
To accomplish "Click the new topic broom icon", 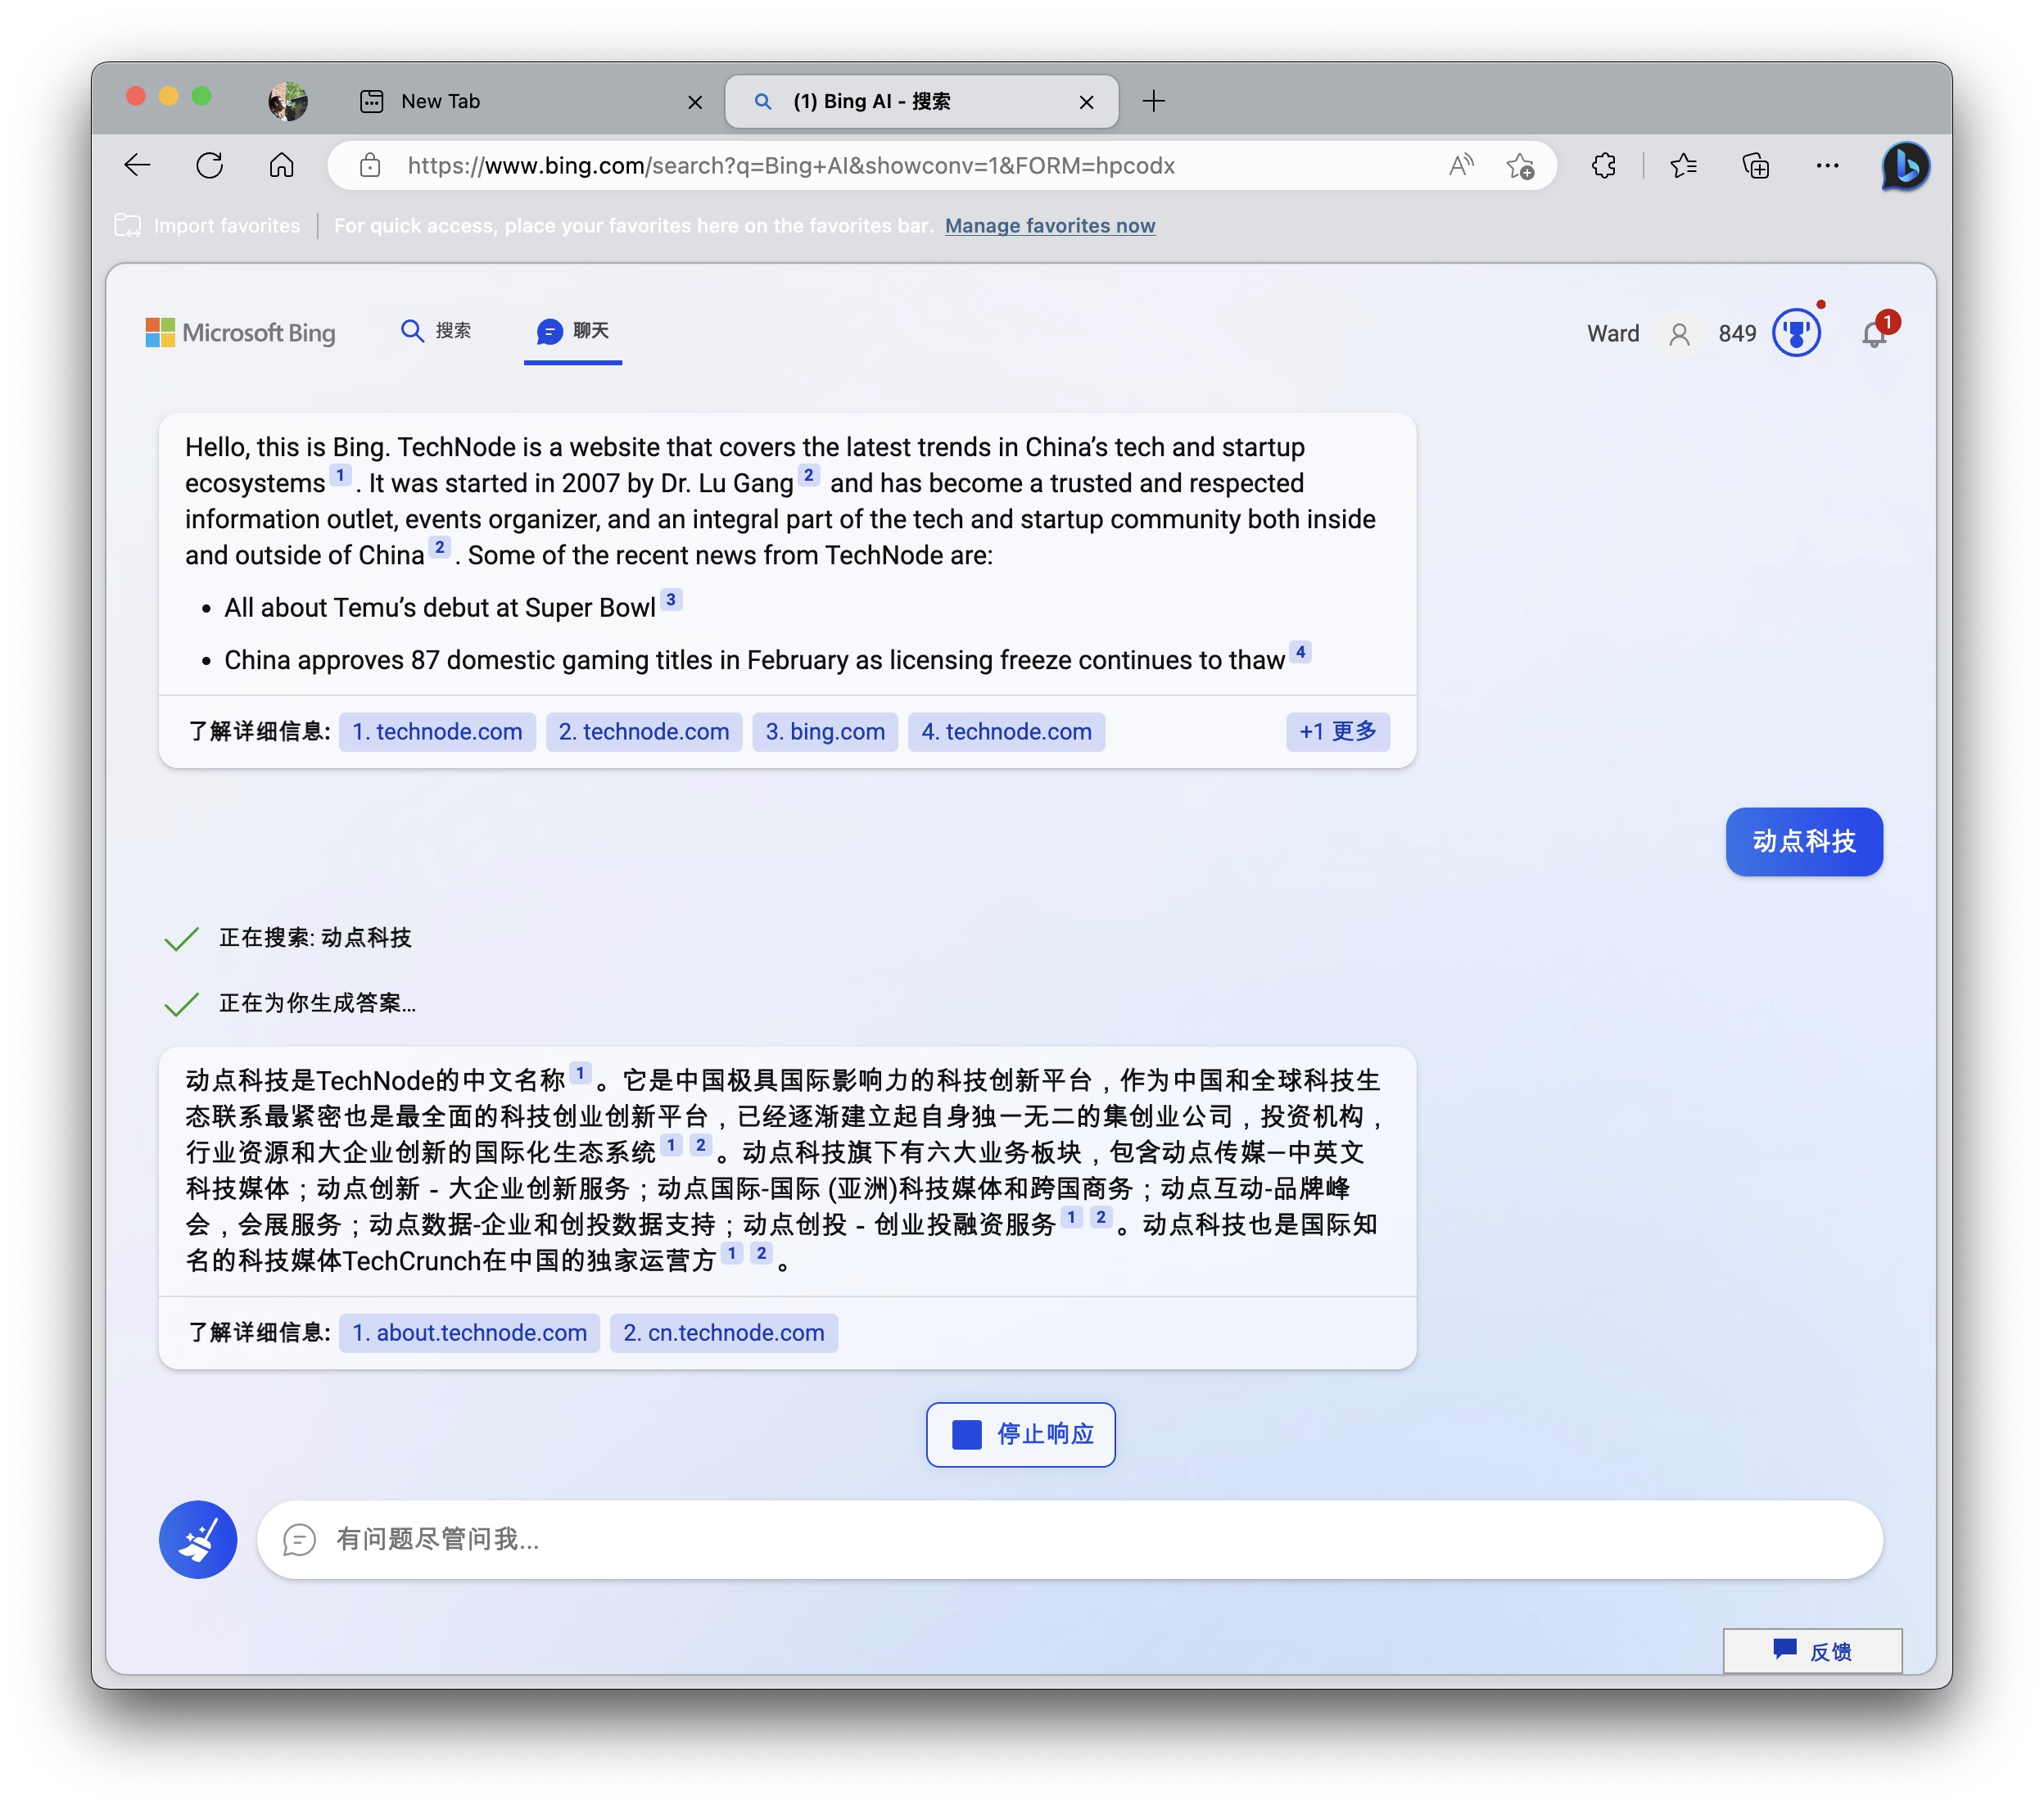I will tap(197, 1539).
